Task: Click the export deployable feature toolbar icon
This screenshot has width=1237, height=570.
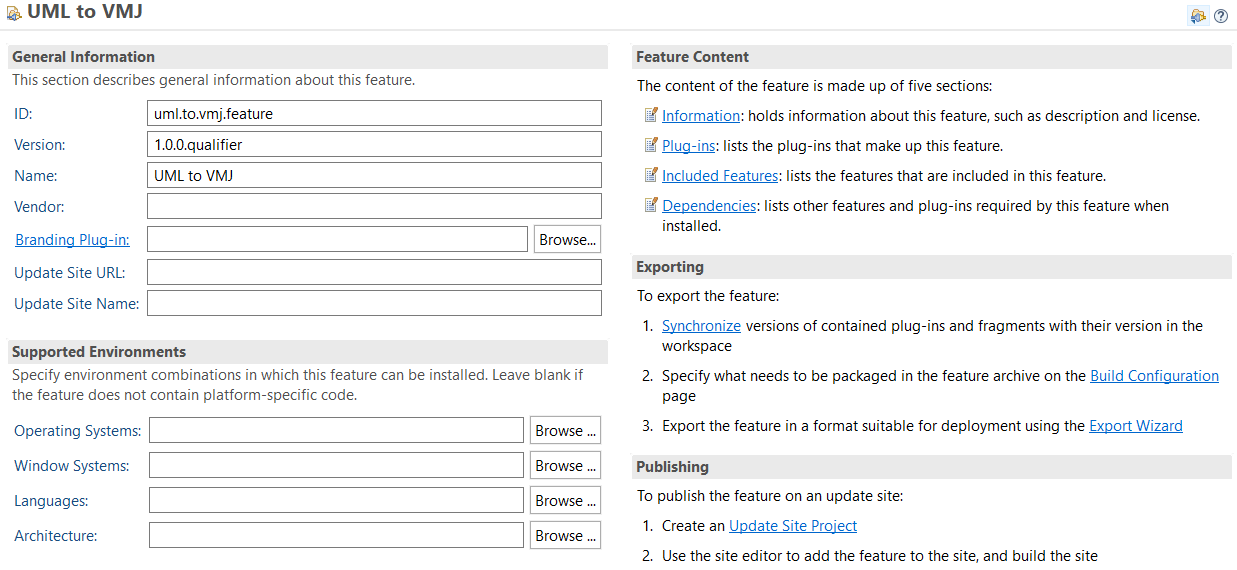Action: pyautogui.click(x=1197, y=16)
